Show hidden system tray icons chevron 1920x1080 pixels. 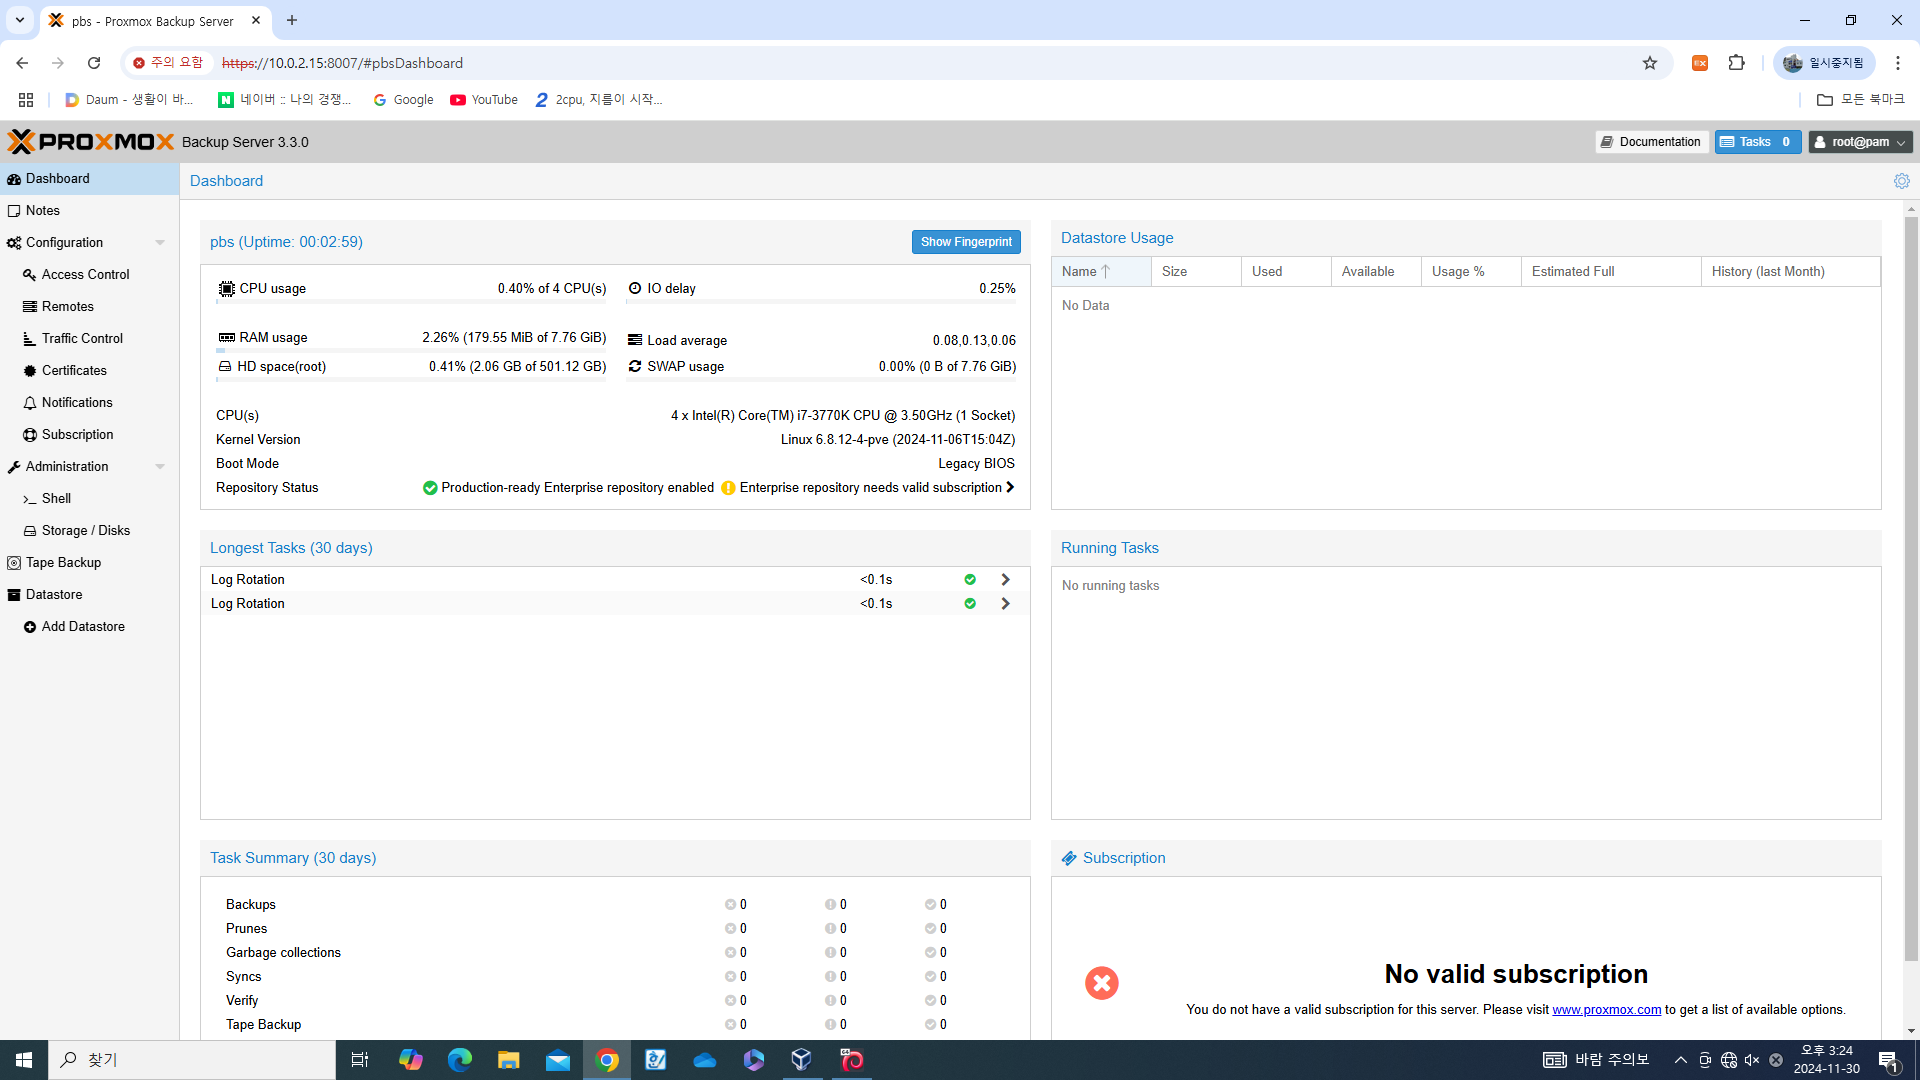[x=1681, y=1060]
